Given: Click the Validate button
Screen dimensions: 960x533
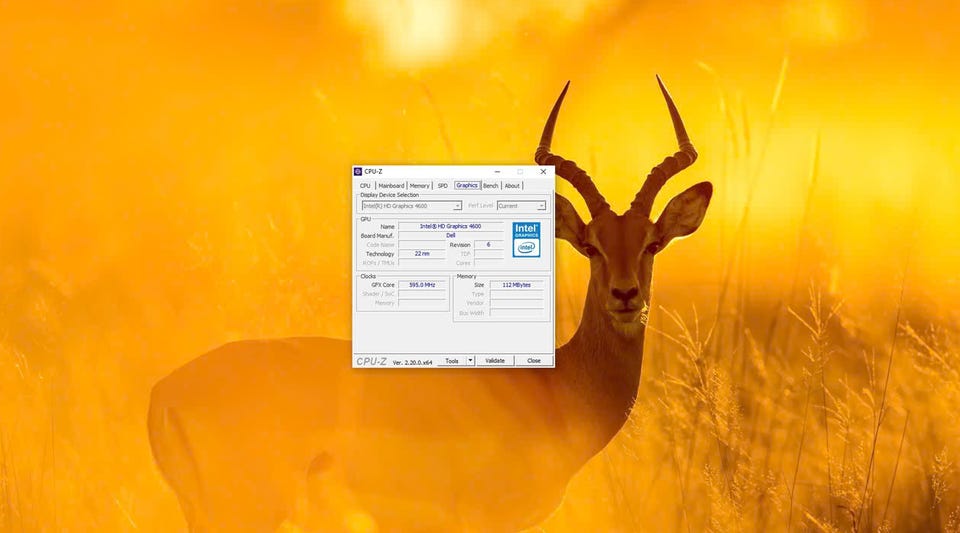Looking at the screenshot, I should tap(495, 360).
